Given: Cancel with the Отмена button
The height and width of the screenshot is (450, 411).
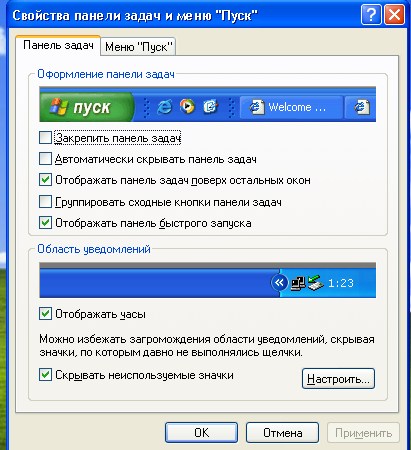Looking at the screenshot, I should point(282,433).
